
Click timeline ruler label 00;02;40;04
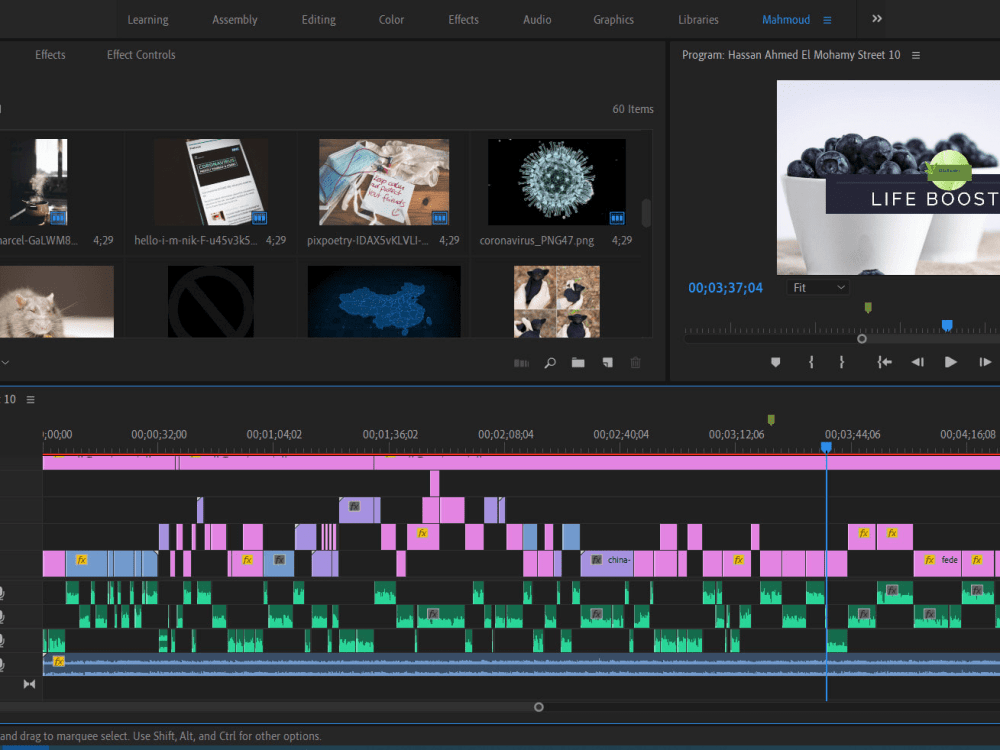621,434
